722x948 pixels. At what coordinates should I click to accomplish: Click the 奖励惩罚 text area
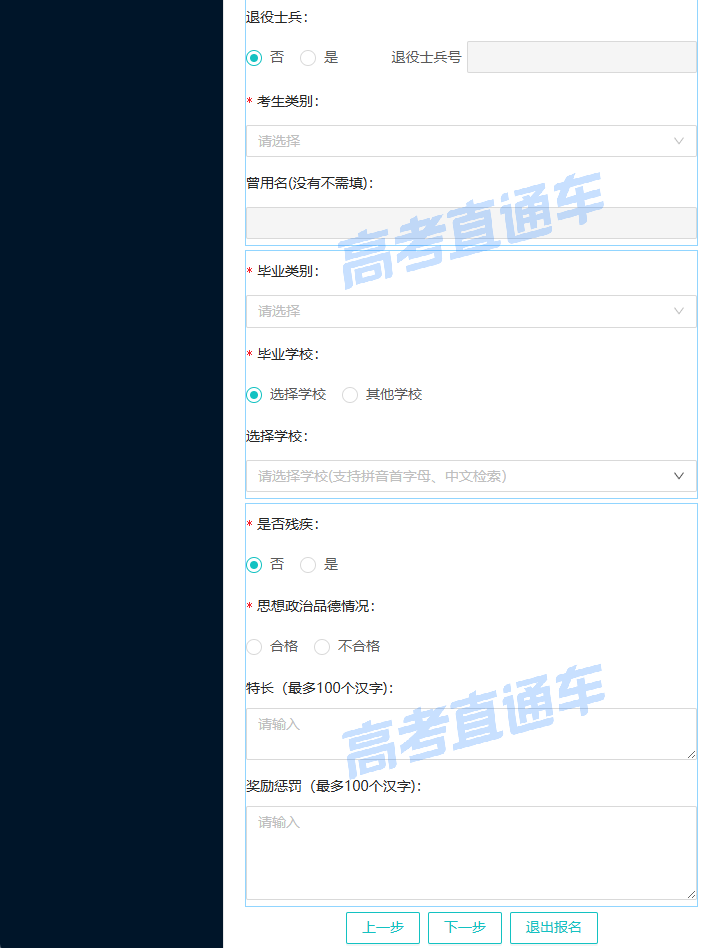(471, 853)
